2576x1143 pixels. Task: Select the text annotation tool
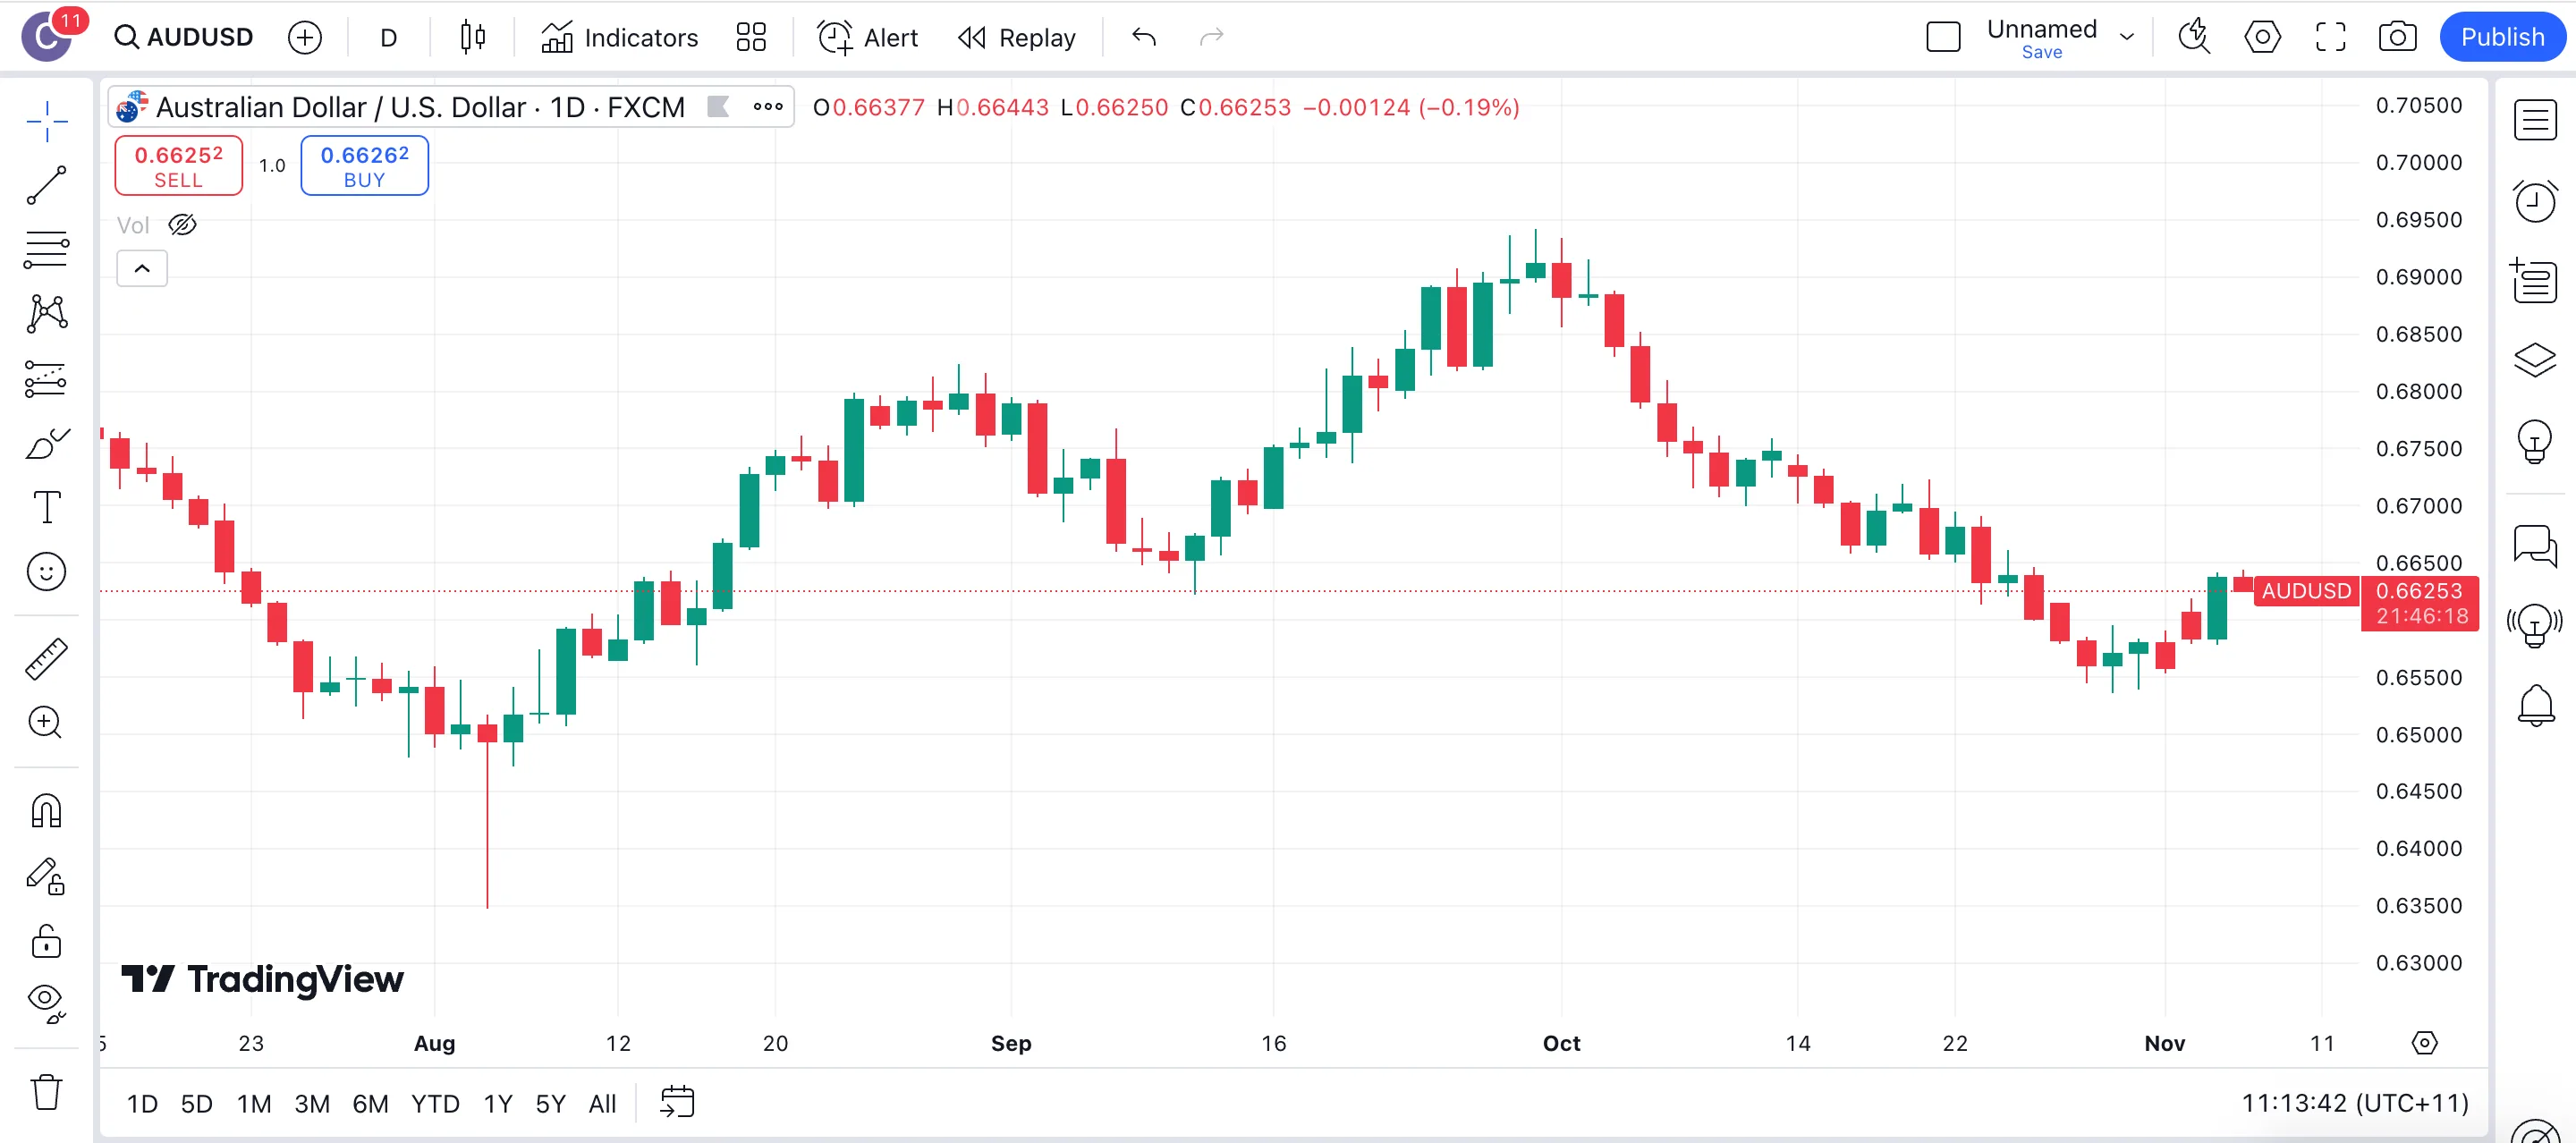tap(46, 507)
